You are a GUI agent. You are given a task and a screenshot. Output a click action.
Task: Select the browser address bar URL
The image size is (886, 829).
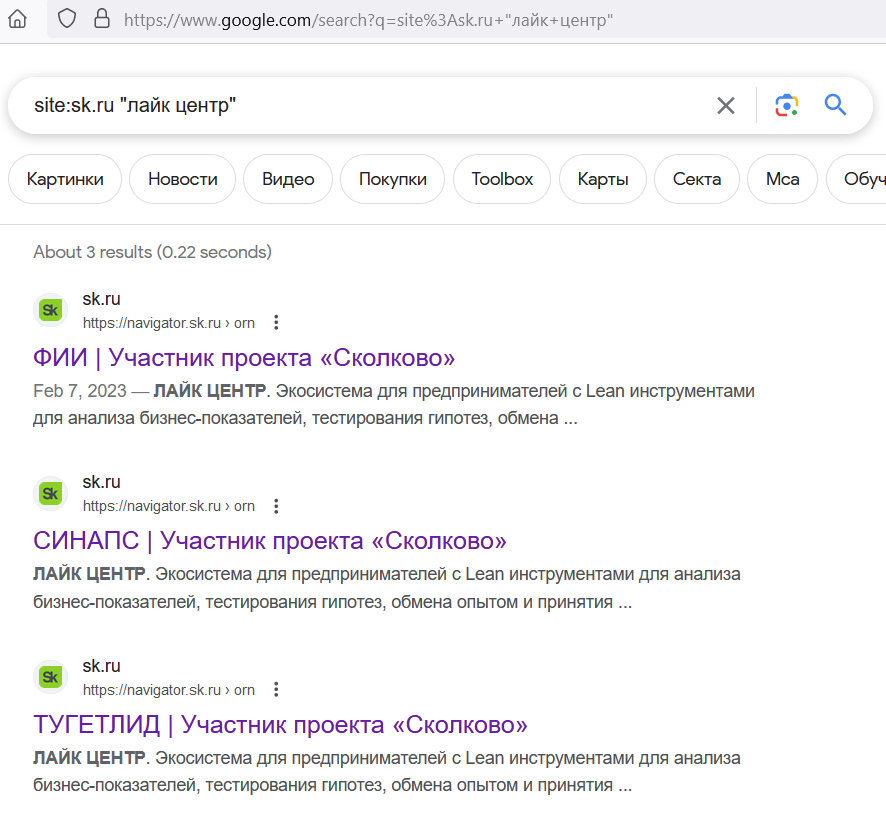coord(368,20)
